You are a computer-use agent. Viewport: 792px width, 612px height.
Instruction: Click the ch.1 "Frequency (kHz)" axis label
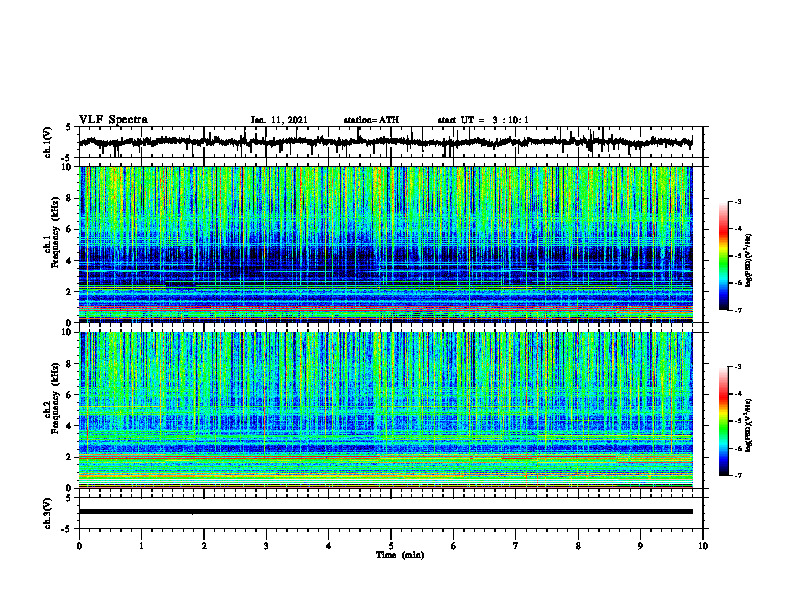55,232
